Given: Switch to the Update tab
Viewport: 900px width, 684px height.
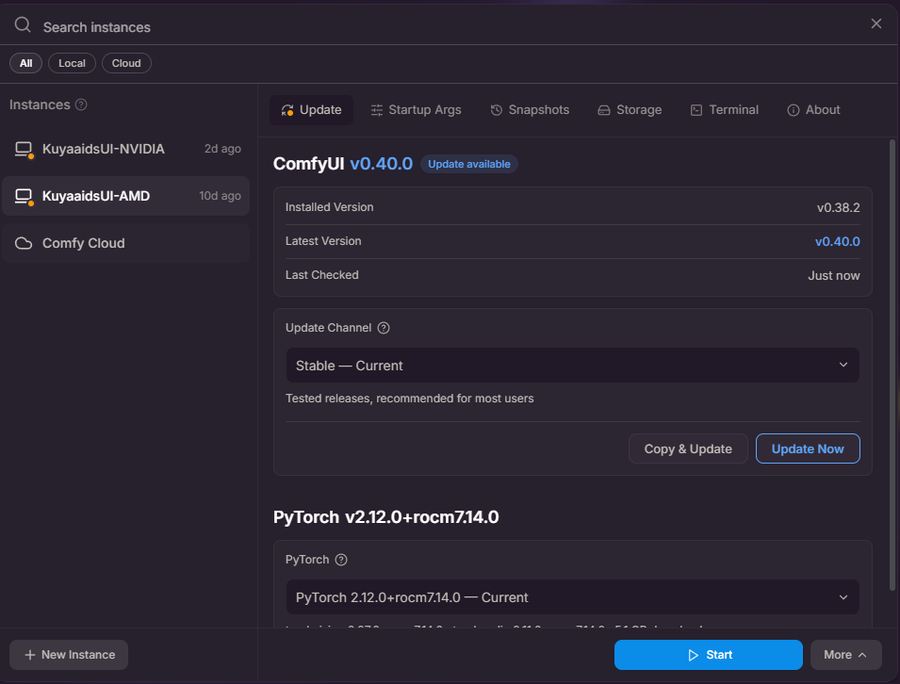Looking at the screenshot, I should (311, 110).
